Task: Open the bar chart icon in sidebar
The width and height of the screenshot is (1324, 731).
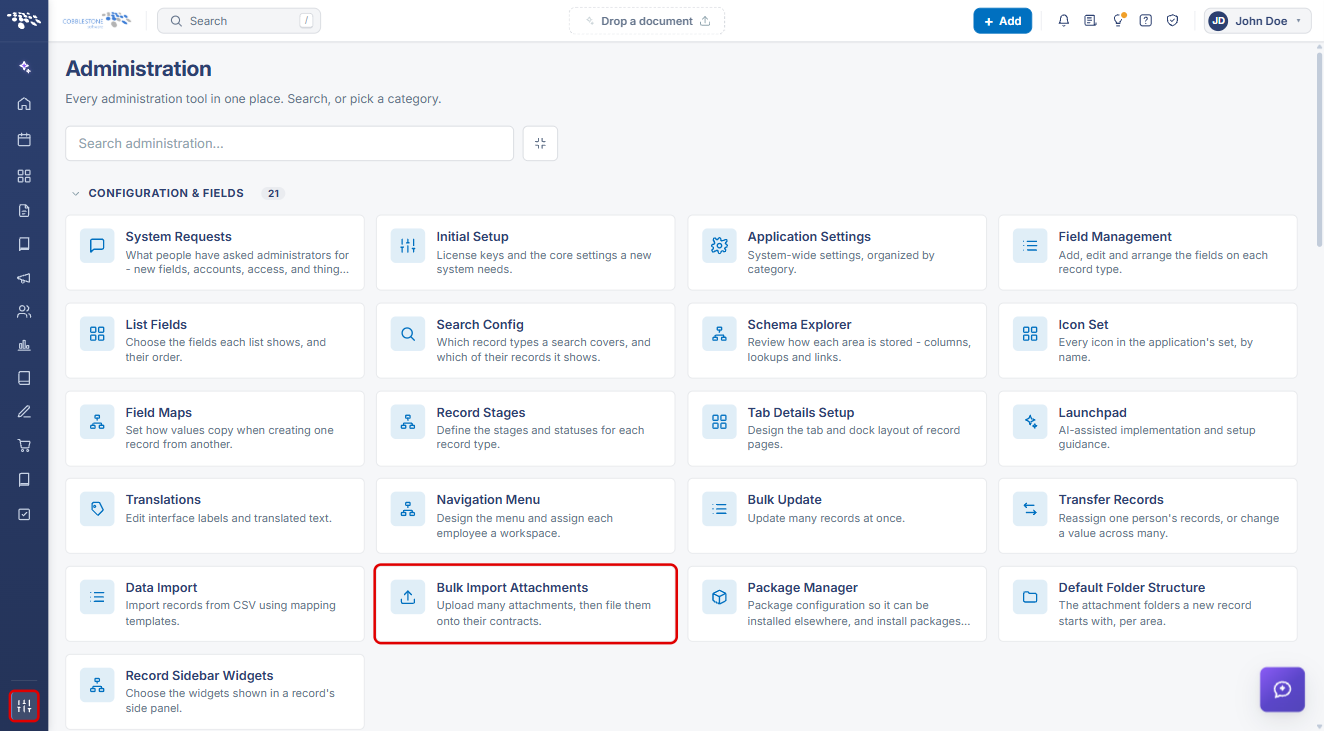Action: tap(24, 346)
